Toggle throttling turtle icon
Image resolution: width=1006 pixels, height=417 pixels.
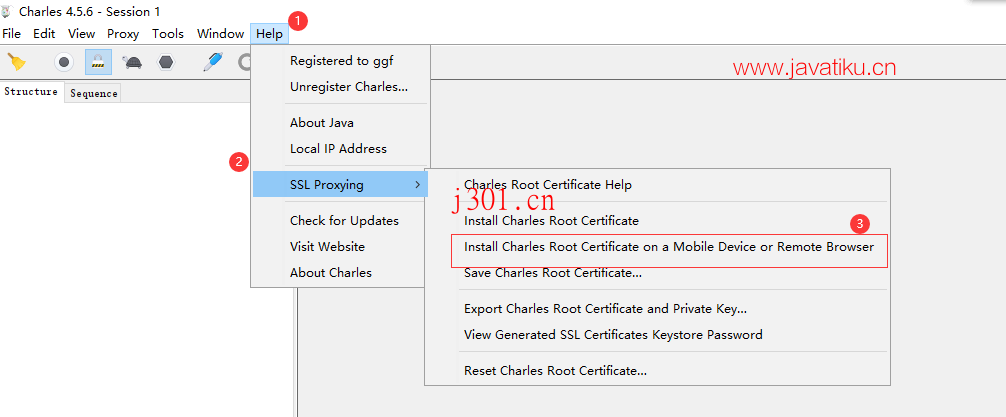coord(132,62)
